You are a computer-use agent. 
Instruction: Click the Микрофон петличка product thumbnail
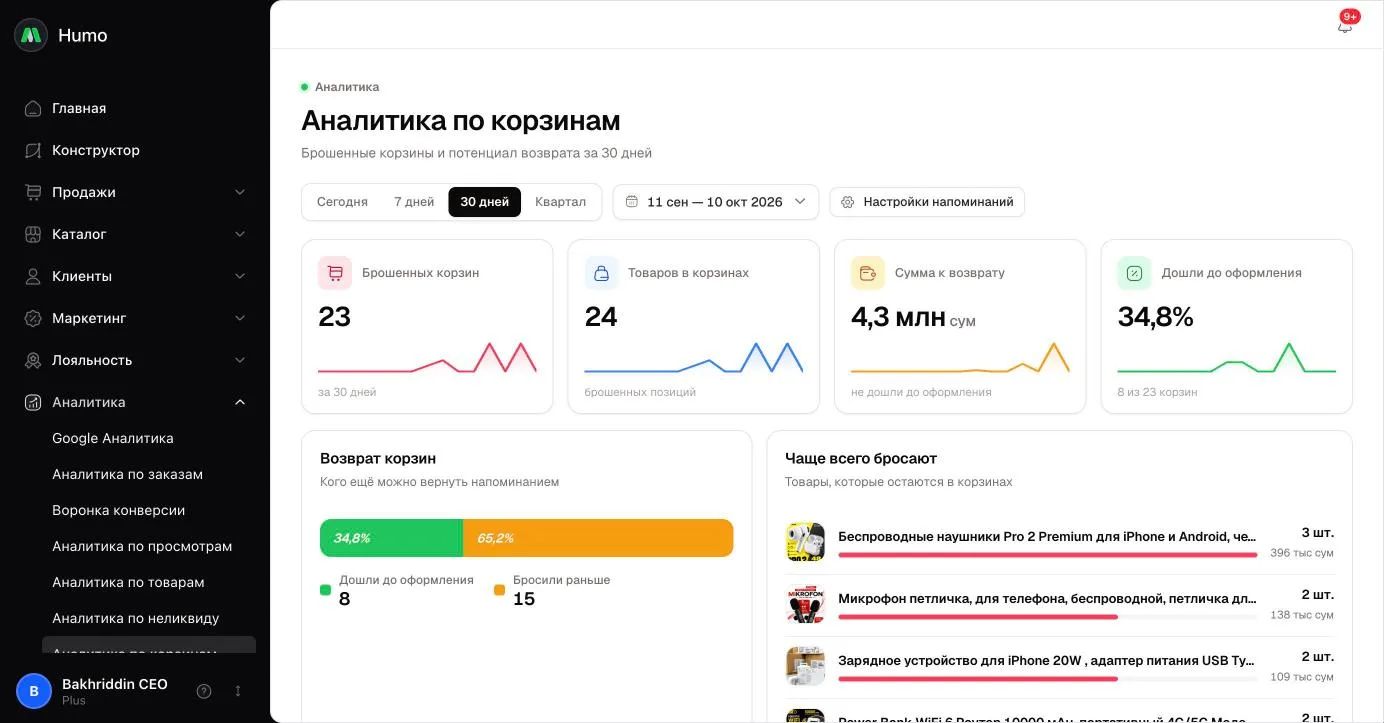tap(805, 604)
